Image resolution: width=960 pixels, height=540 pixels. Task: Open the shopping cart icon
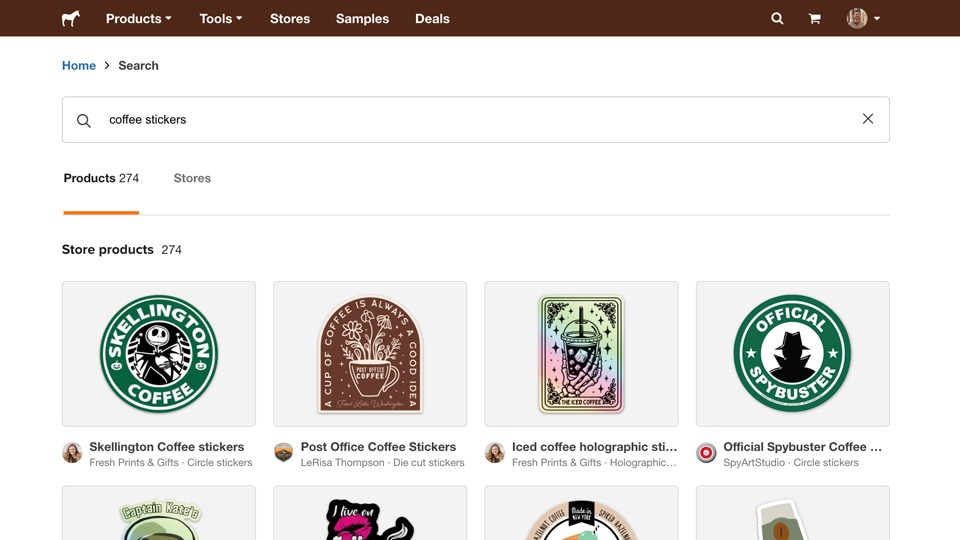click(x=814, y=18)
